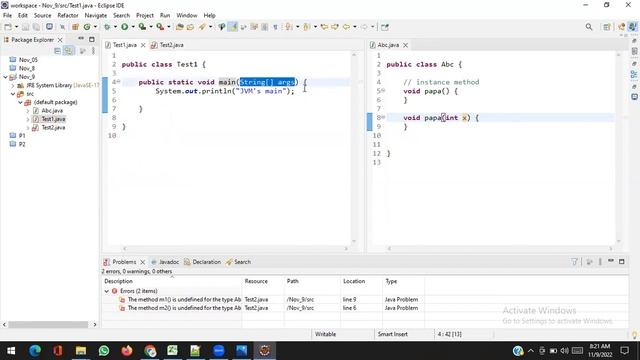Close the Problems view tab
The height and width of the screenshot is (360, 640).
(x=142, y=262)
